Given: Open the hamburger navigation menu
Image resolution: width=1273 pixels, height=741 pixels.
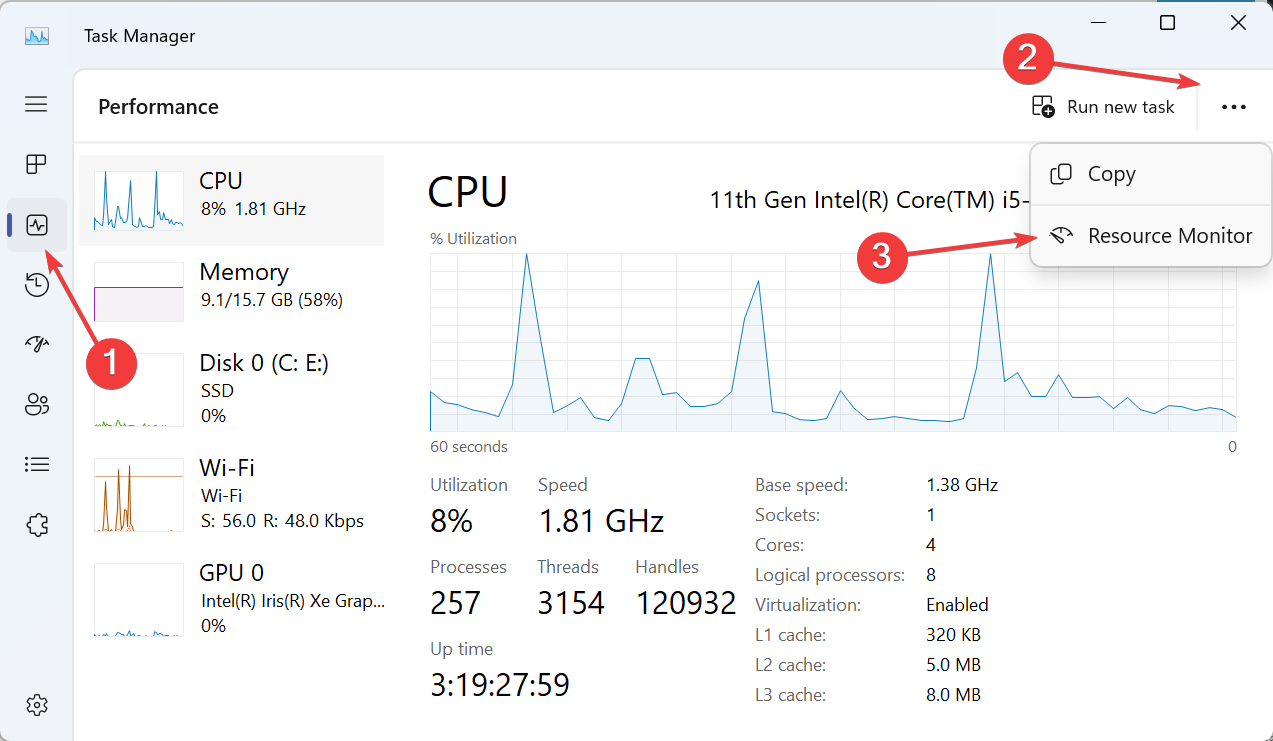Looking at the screenshot, I should 36,104.
